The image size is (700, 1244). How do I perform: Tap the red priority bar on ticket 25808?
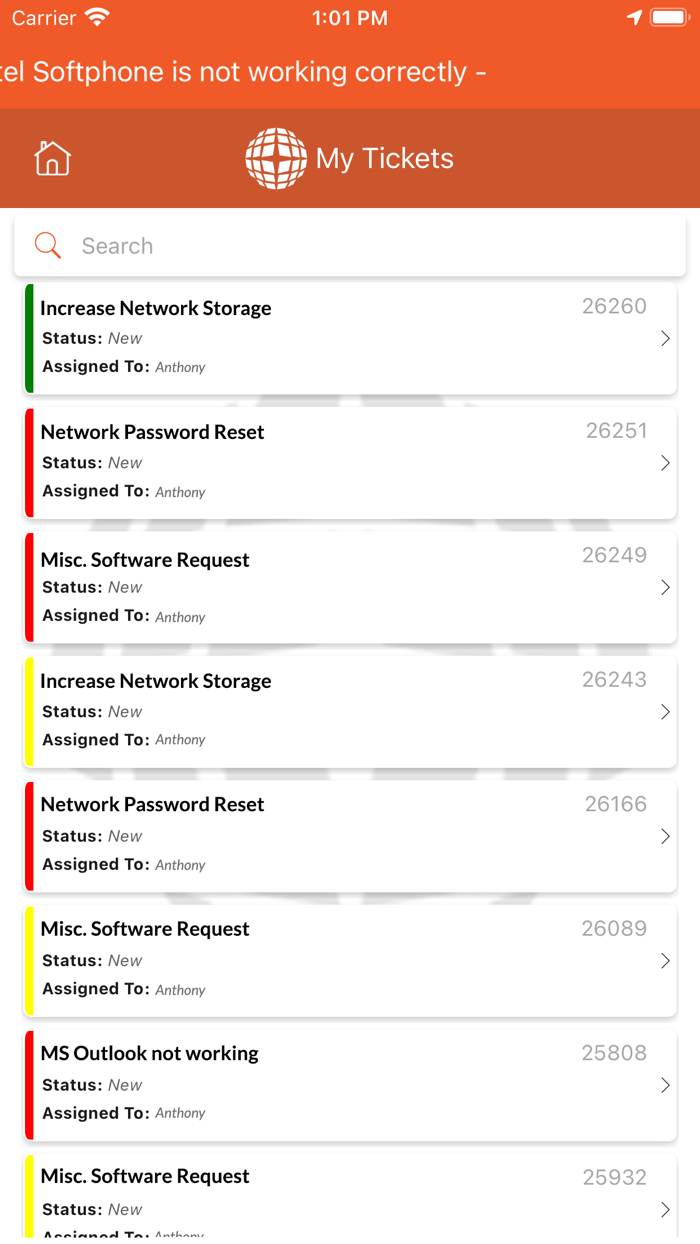(x=29, y=1085)
